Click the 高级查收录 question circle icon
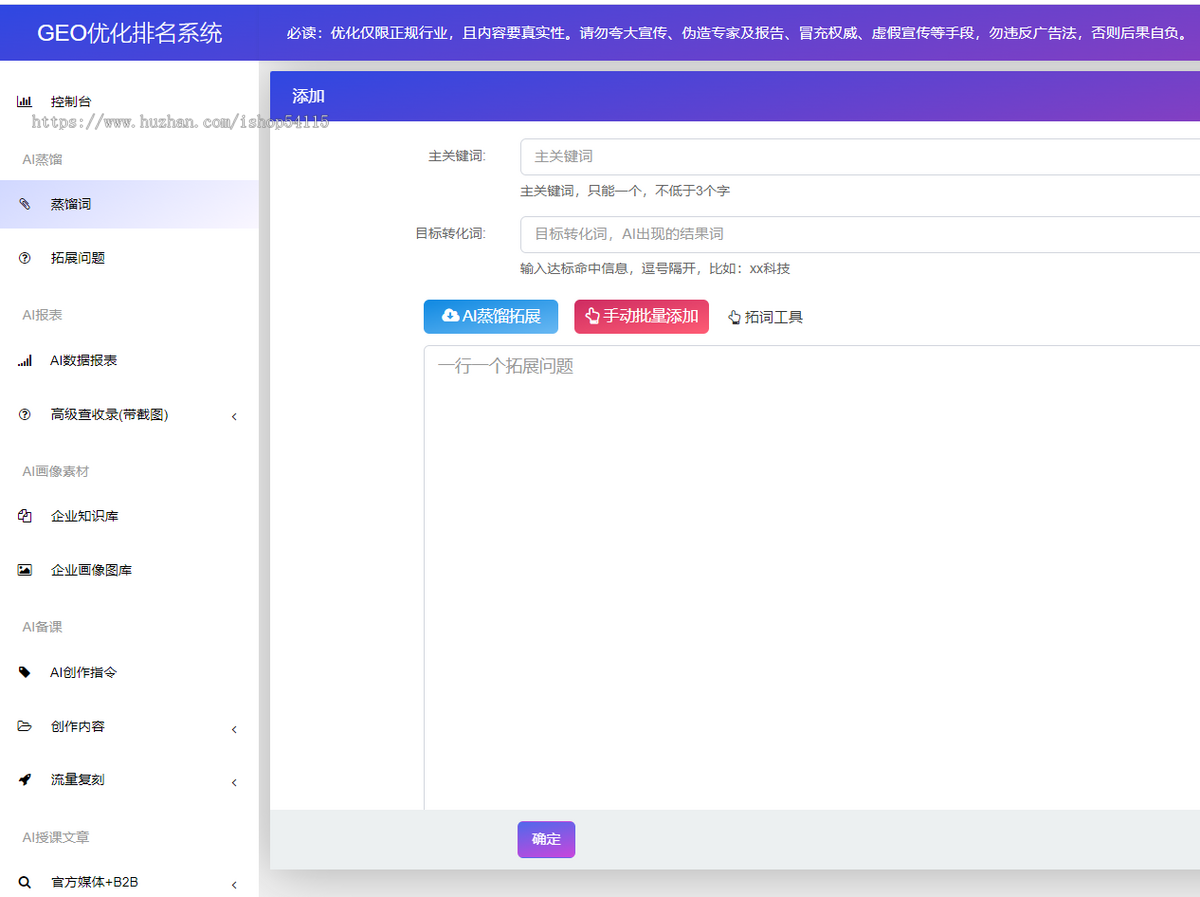Image resolution: width=1200 pixels, height=897 pixels. click(x=24, y=415)
